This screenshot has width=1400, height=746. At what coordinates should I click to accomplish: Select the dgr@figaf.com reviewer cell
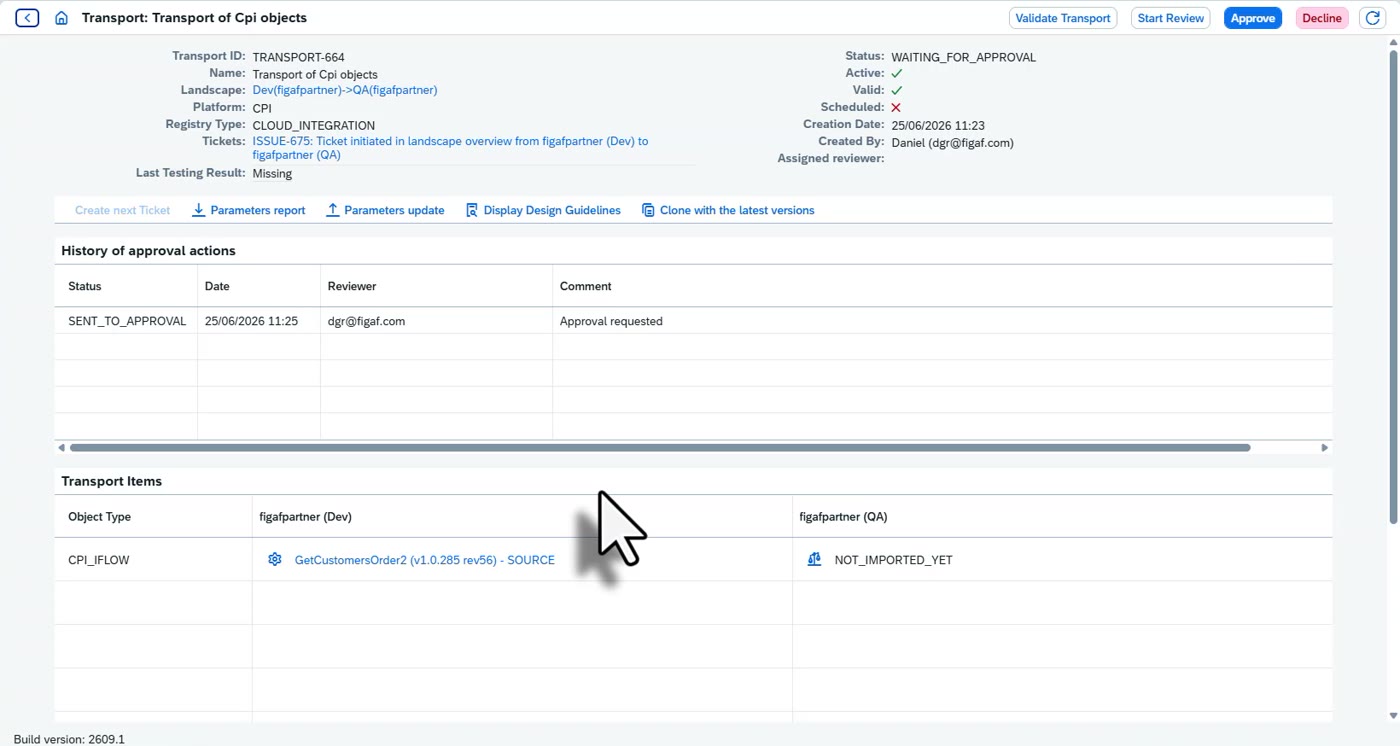click(x=436, y=321)
